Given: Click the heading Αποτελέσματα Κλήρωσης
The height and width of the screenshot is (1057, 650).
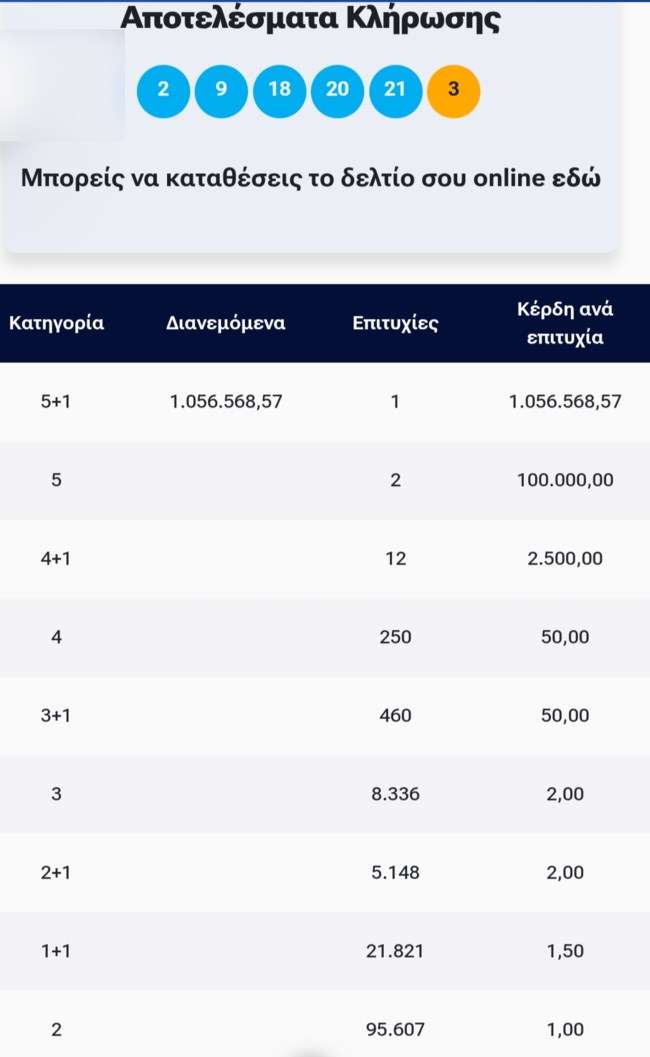Looking at the screenshot, I should coord(310,17).
